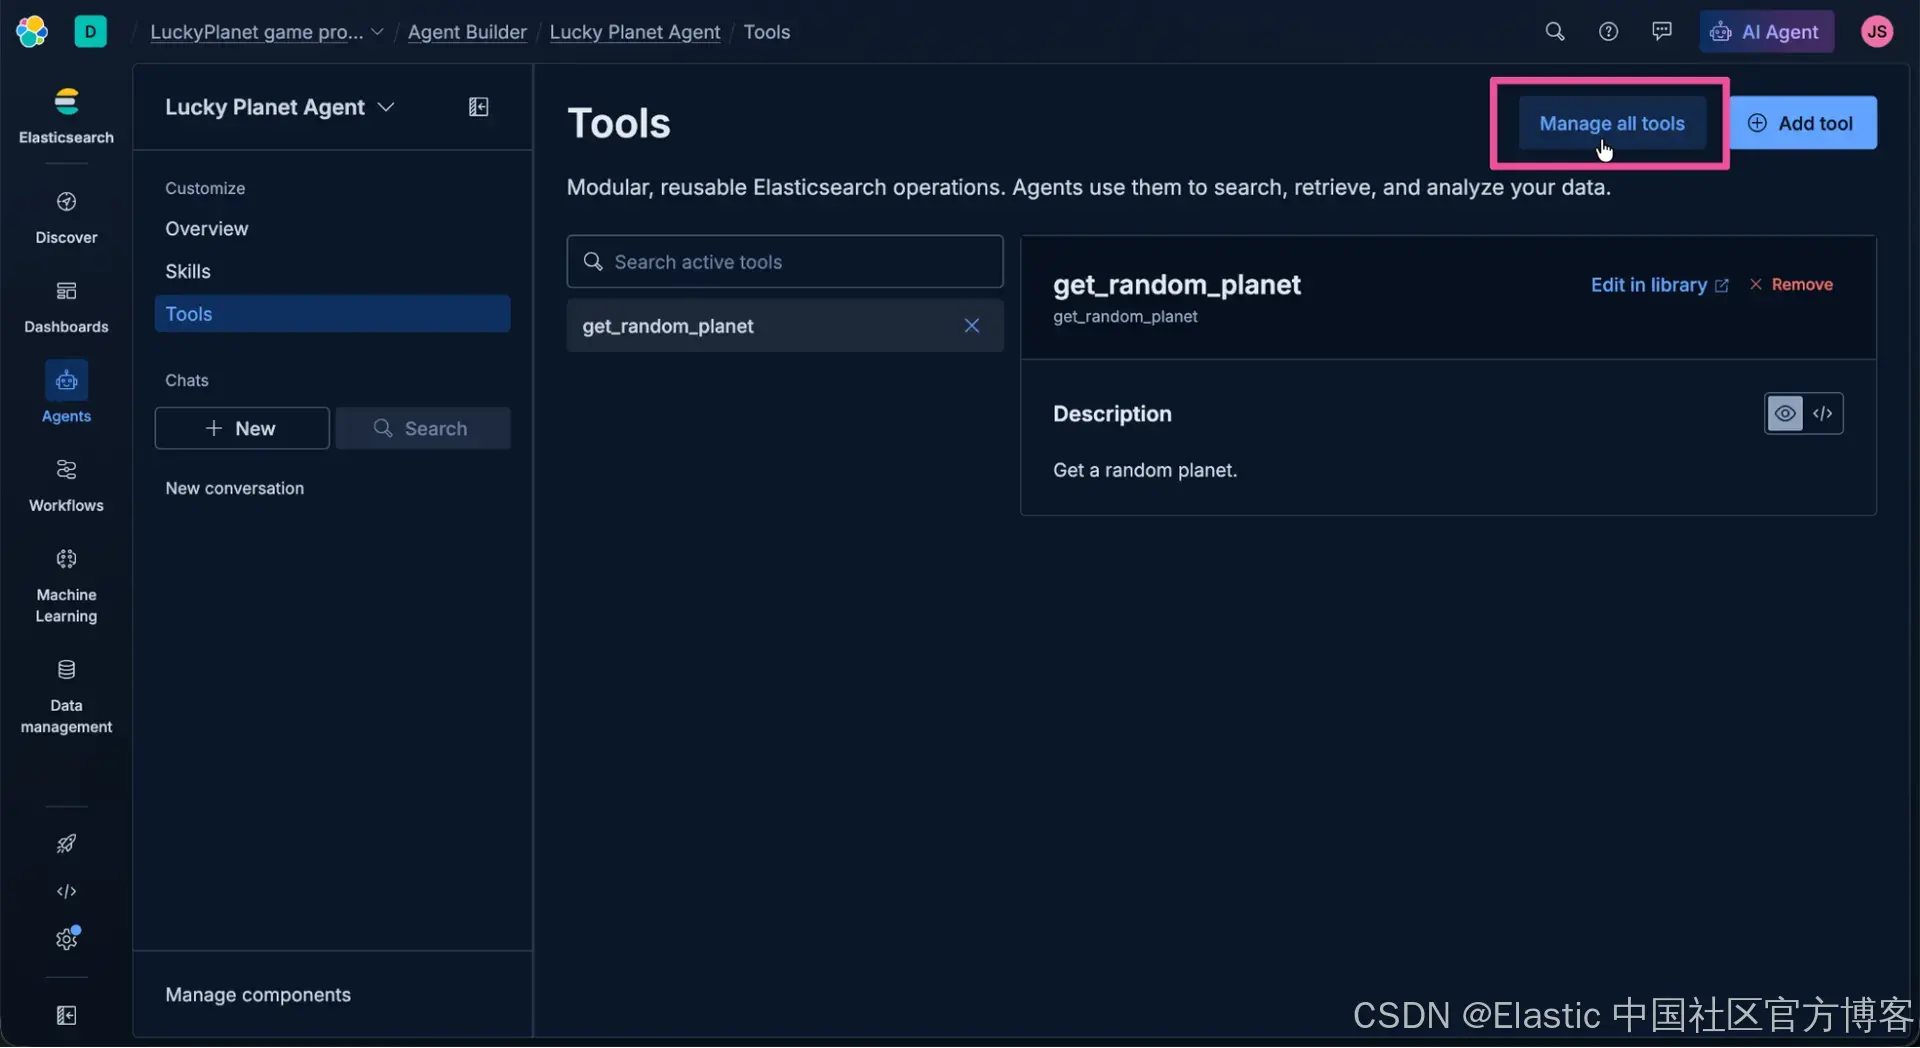Go to Agent Builder breadcrumb
1920x1048 pixels.
click(467, 32)
